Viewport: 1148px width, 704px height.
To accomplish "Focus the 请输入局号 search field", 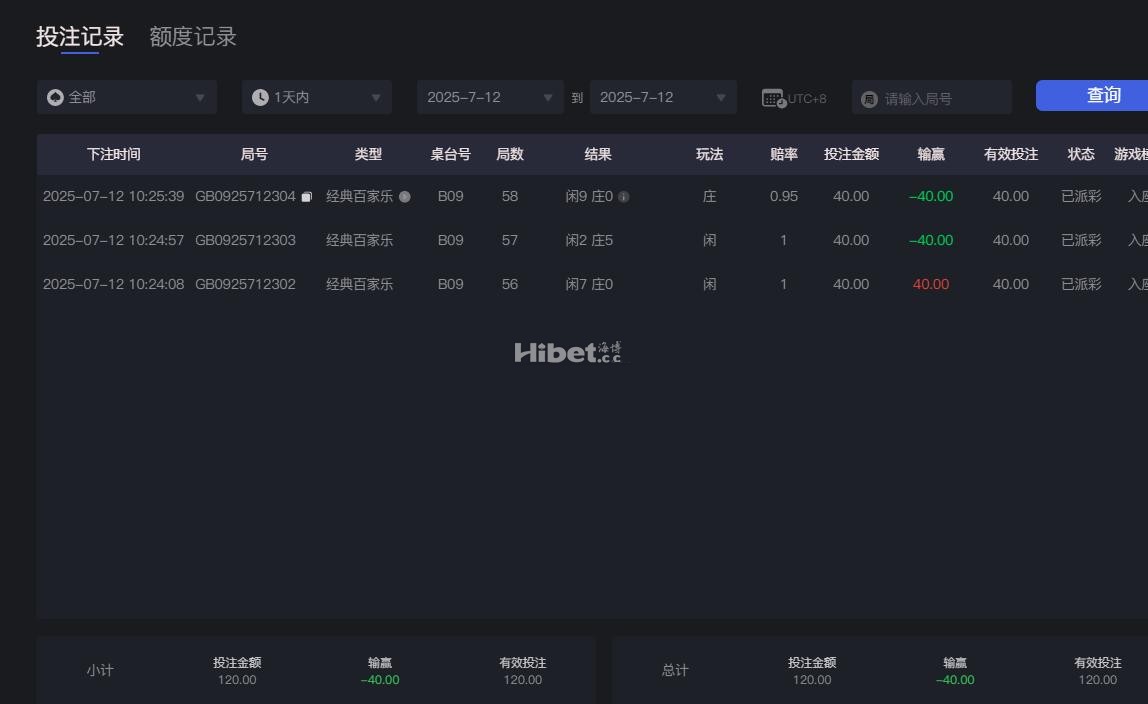I will (x=940, y=98).
